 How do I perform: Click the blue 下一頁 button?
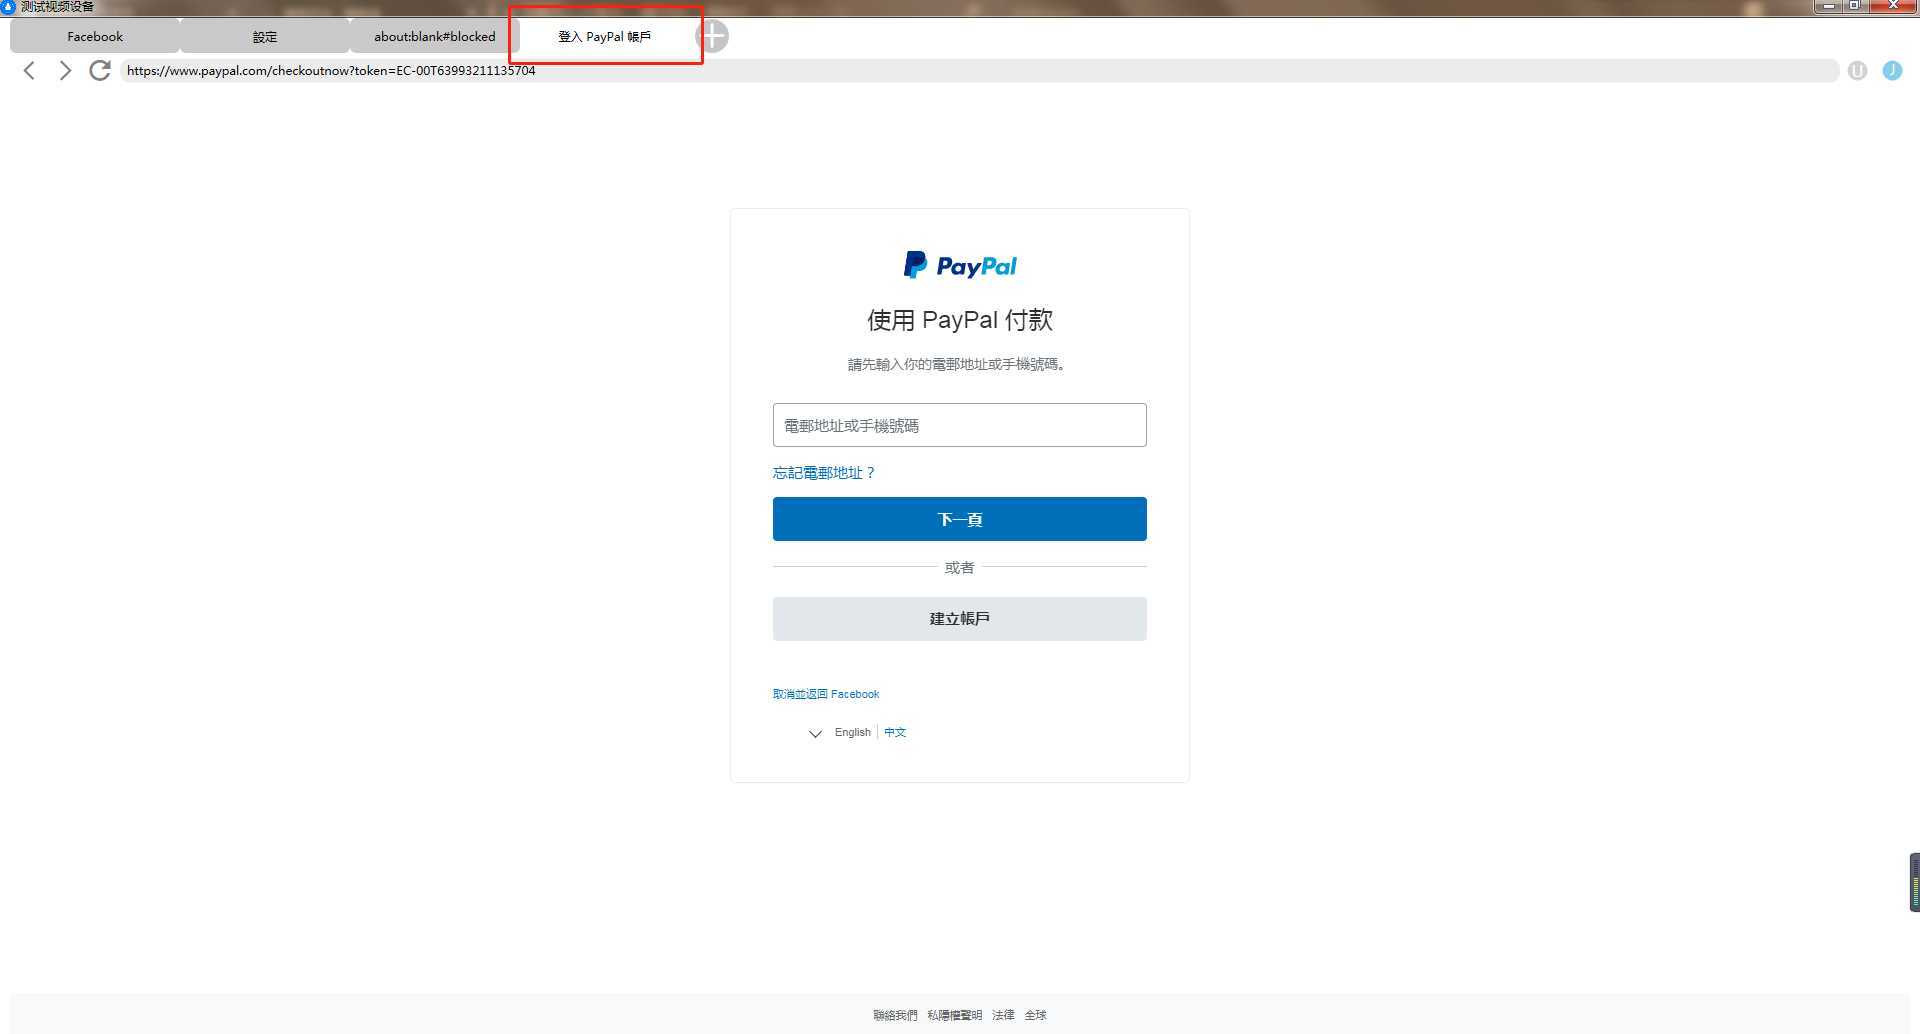coord(960,519)
